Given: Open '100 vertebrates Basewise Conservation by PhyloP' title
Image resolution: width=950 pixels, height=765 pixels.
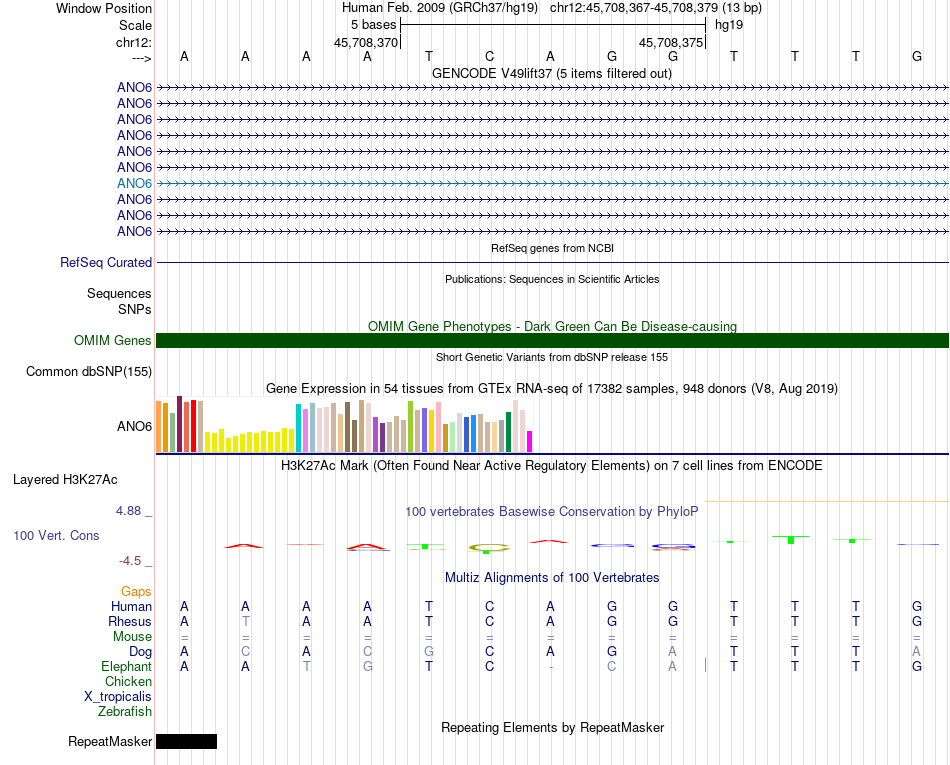Looking at the screenshot, I should tap(552, 512).
